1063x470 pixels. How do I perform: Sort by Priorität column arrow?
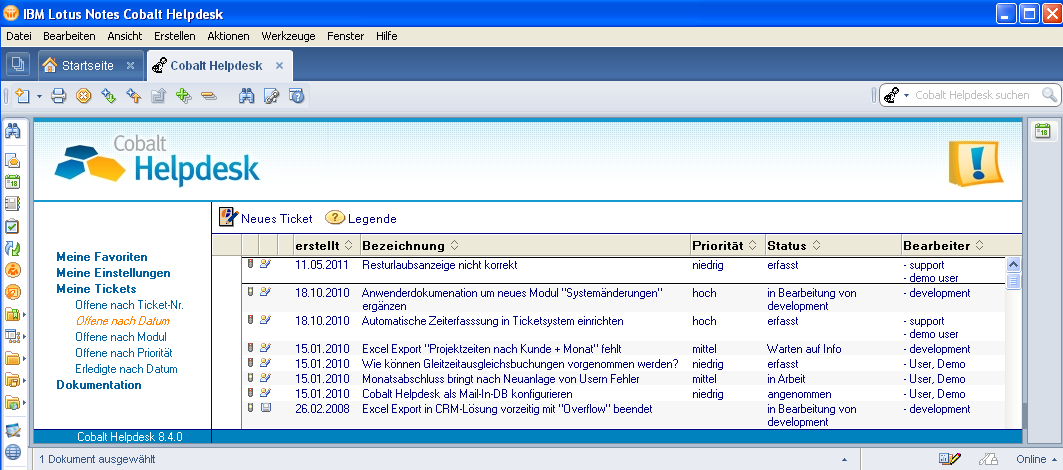tap(753, 246)
